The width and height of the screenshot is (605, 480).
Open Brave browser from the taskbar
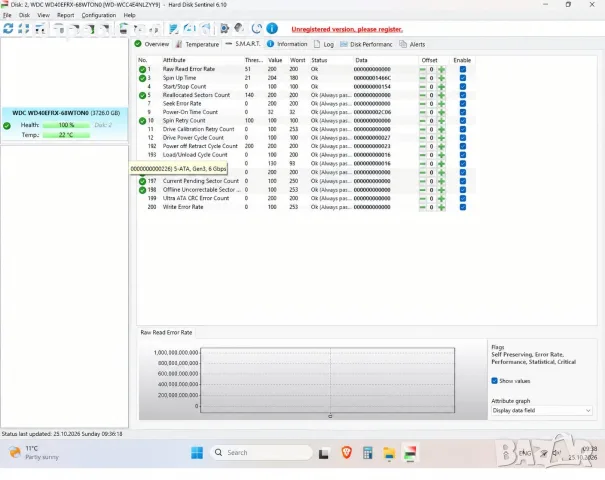(x=346, y=452)
